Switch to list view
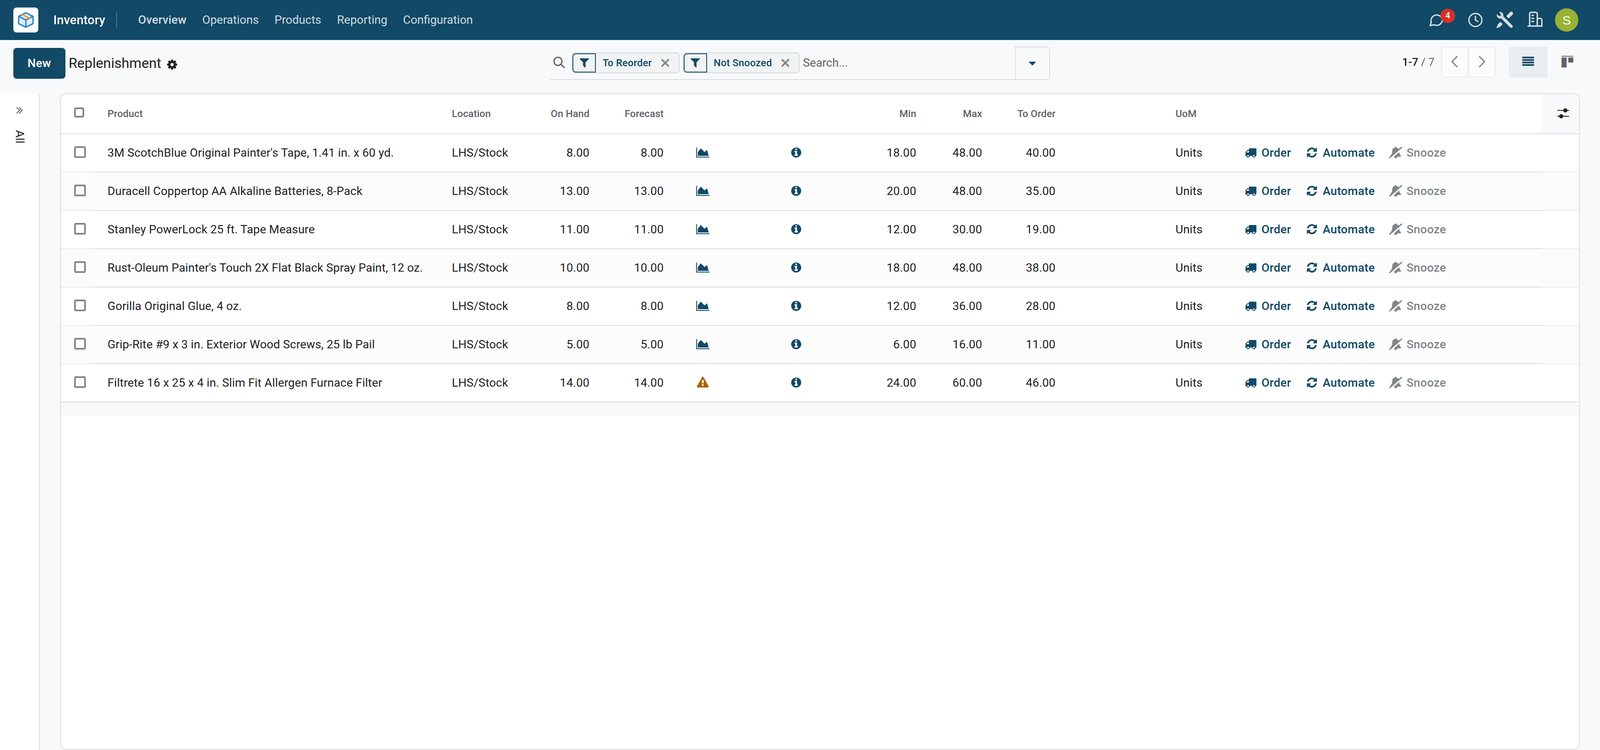The height and width of the screenshot is (750, 1600). click(x=1528, y=62)
